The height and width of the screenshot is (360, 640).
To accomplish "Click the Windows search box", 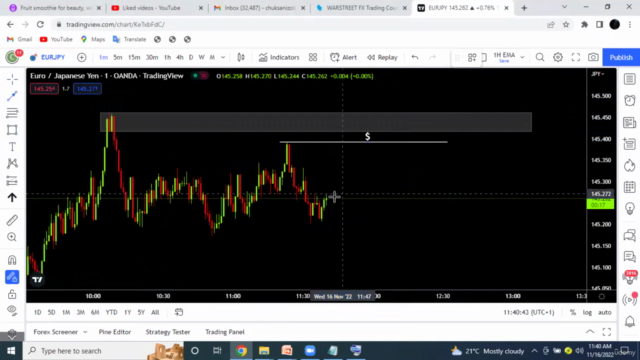I will [104, 351].
